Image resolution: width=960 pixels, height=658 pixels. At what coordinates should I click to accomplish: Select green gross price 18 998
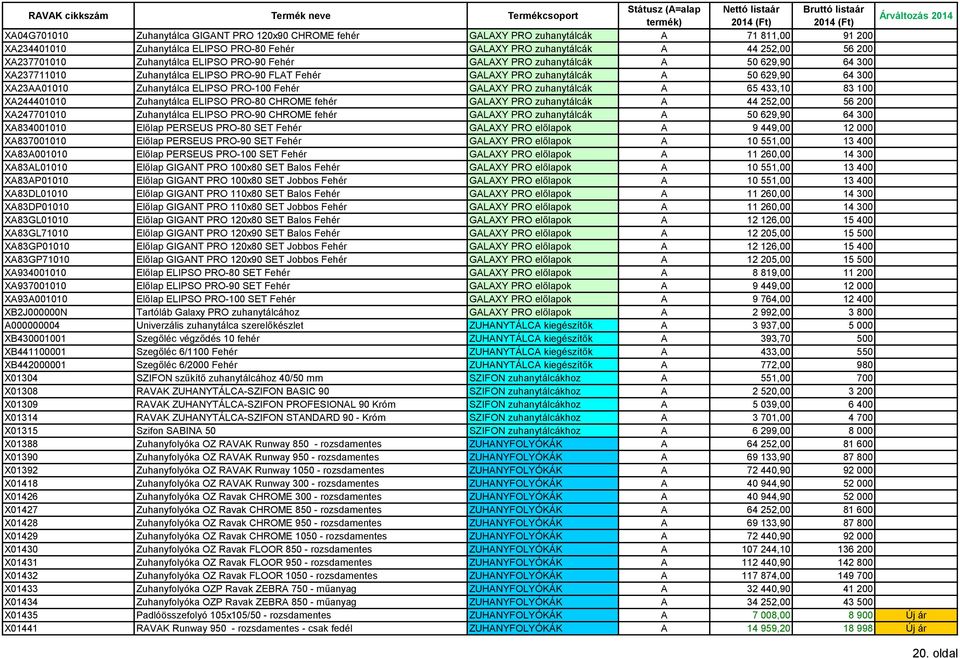833,628
